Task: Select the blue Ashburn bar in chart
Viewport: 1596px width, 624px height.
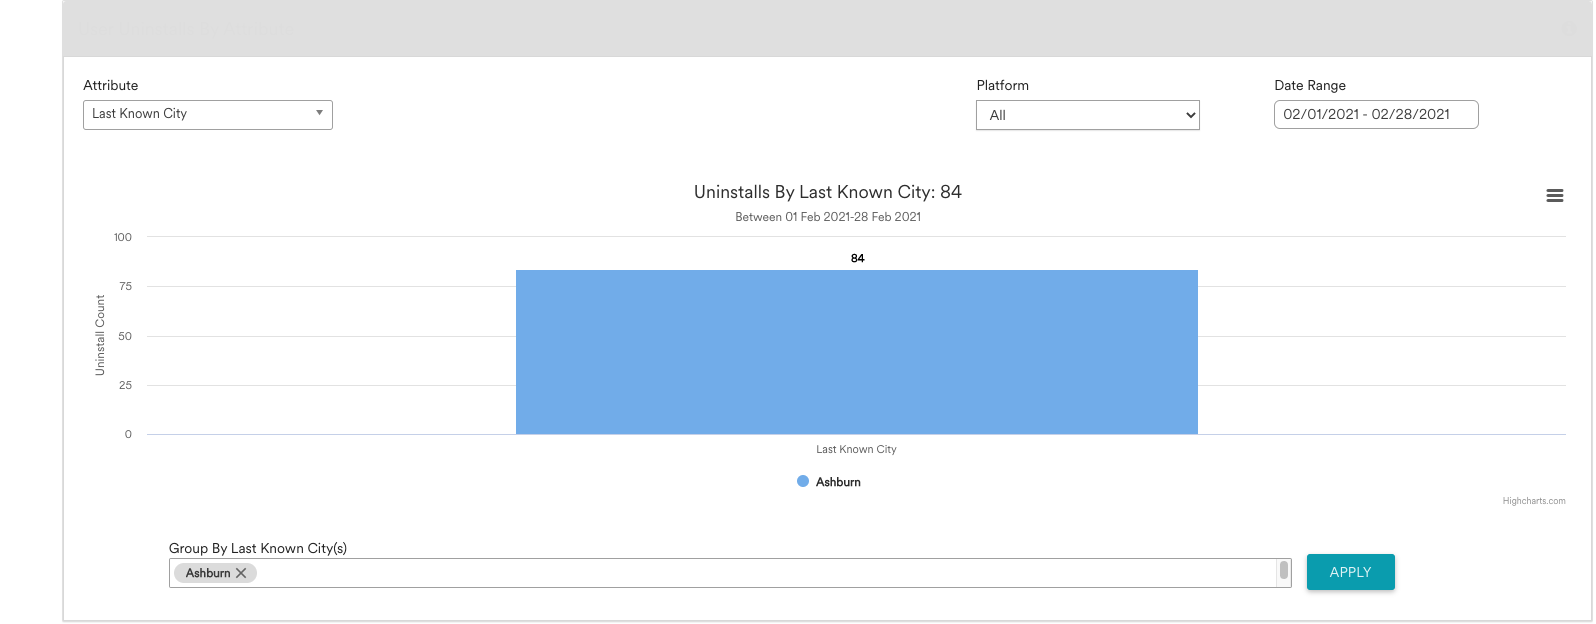Action: [x=856, y=352]
